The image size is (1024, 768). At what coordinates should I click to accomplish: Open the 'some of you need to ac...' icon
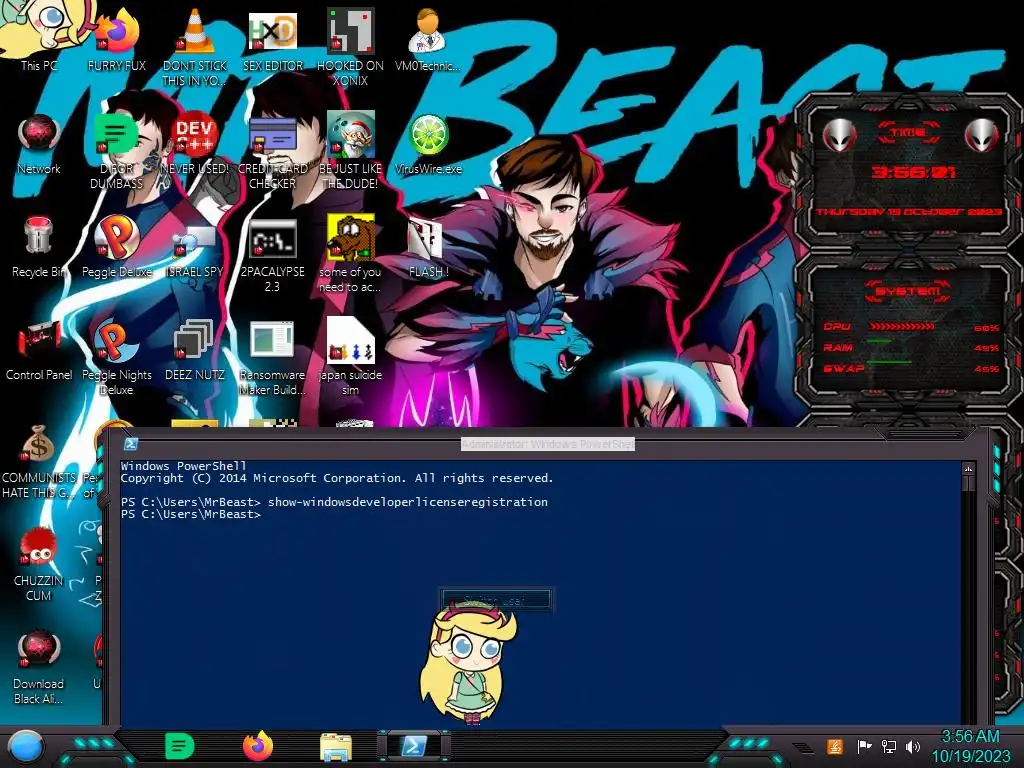tap(350, 253)
